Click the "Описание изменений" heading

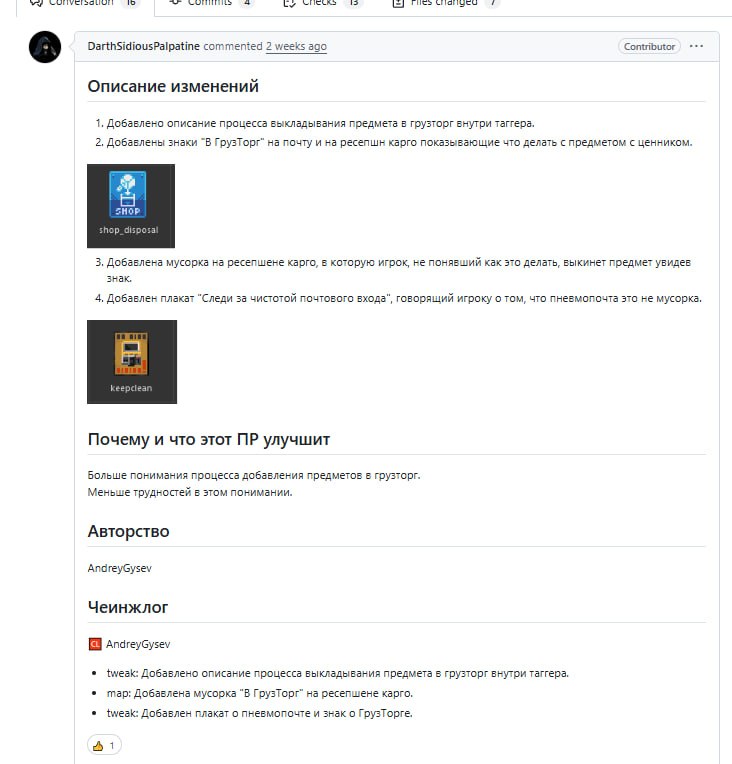point(173,87)
